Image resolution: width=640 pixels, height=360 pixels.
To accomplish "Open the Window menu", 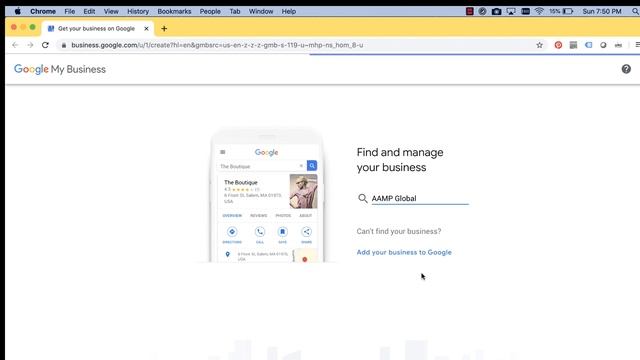I will pos(261,11).
